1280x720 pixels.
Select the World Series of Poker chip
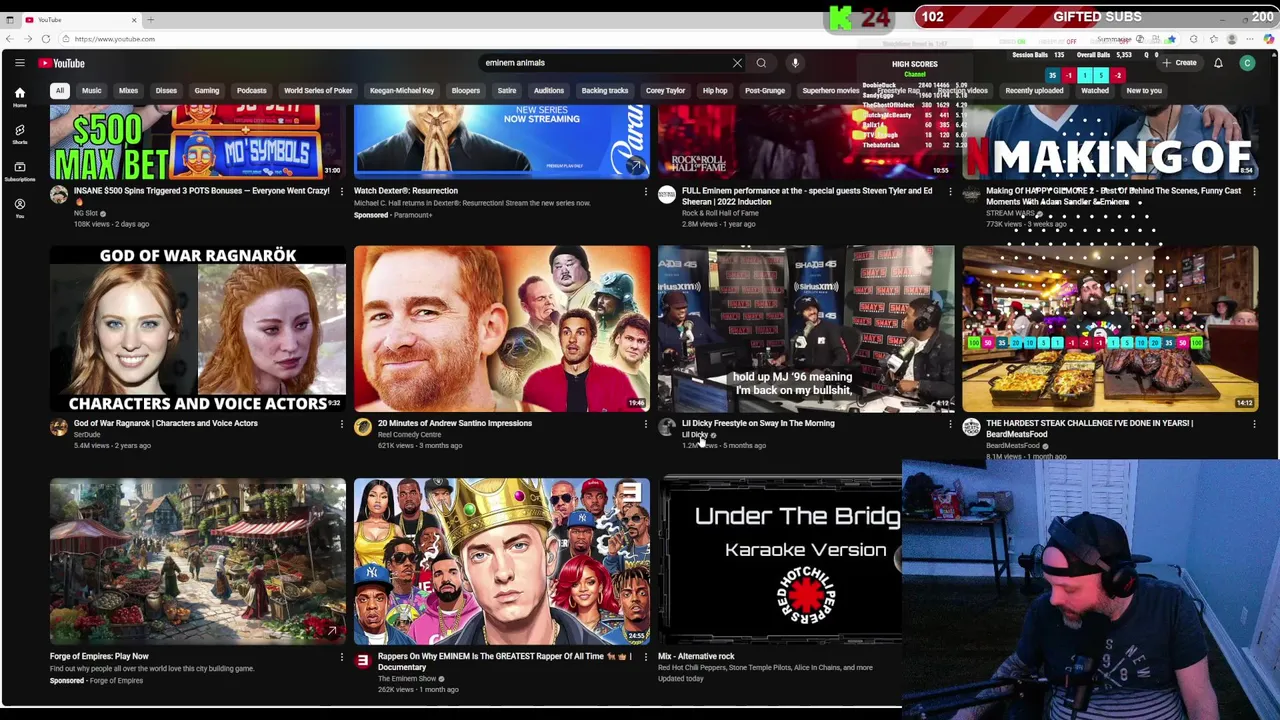pyautogui.click(x=317, y=91)
